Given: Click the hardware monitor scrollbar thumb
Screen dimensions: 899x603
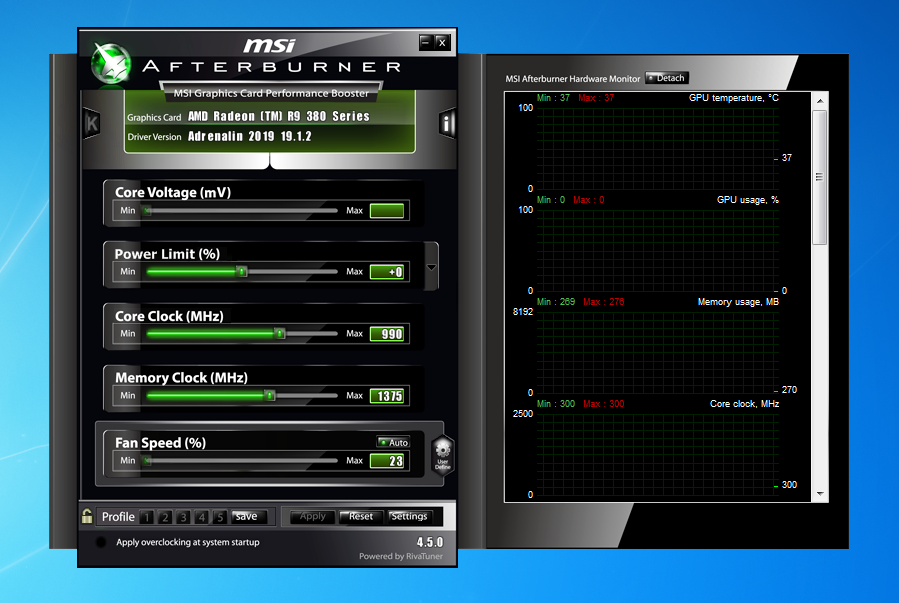Looking at the screenshot, I should (820, 177).
